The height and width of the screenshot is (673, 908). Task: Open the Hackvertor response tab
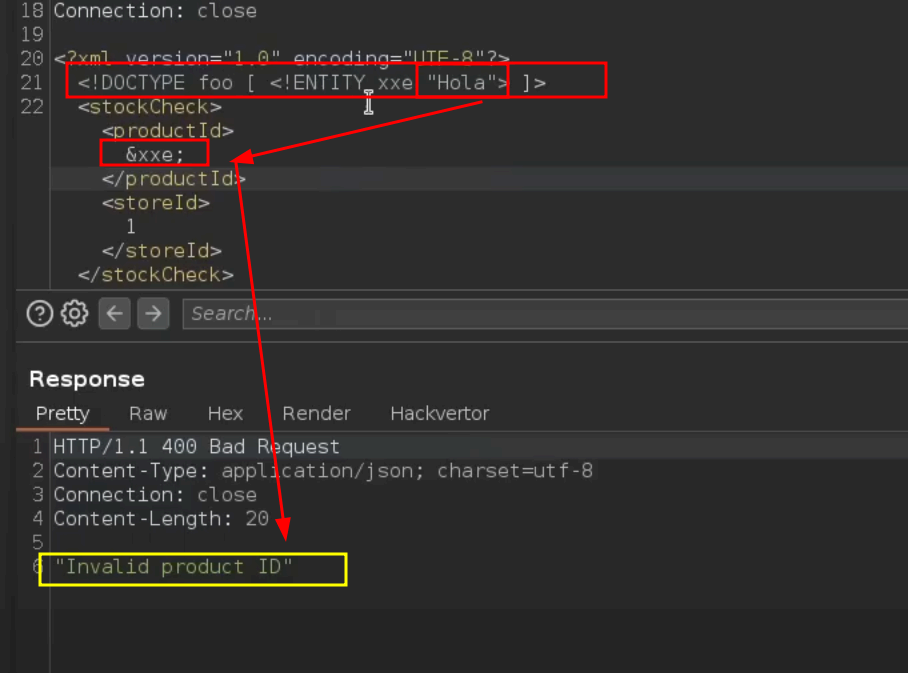[x=440, y=414]
